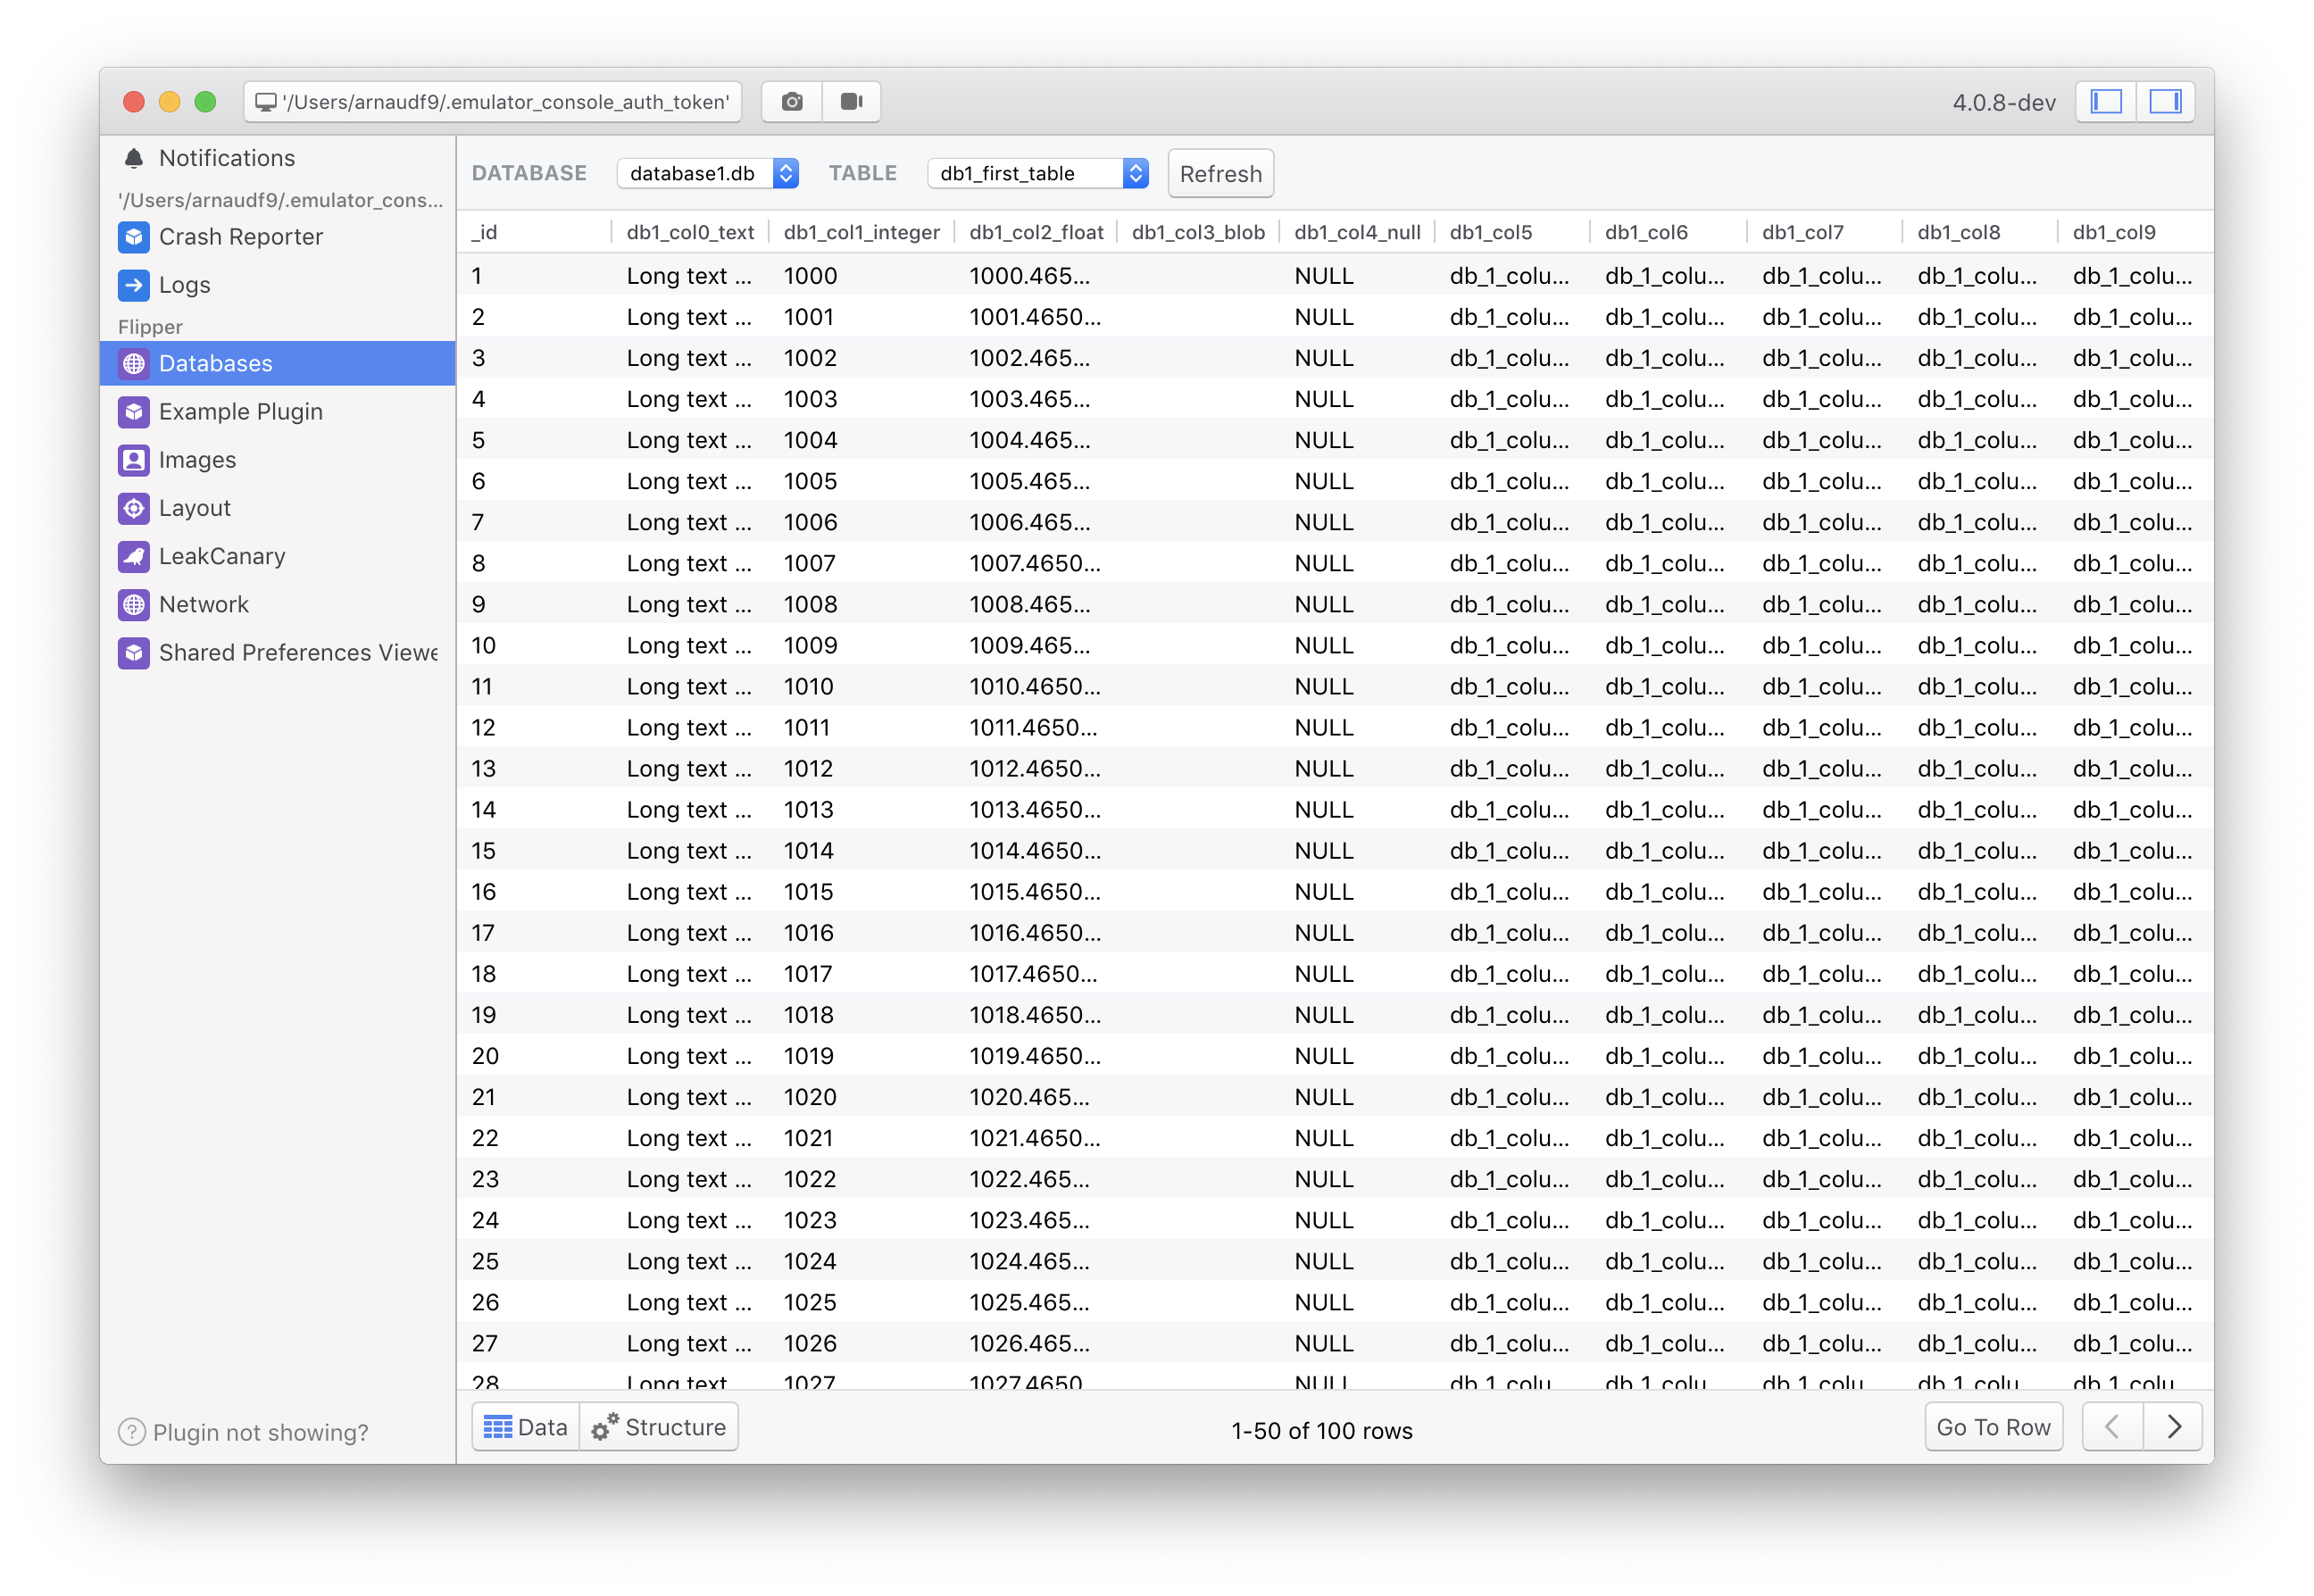This screenshot has width=2314, height=1596.
Task: Click the Notifications bell icon
Action: [134, 157]
